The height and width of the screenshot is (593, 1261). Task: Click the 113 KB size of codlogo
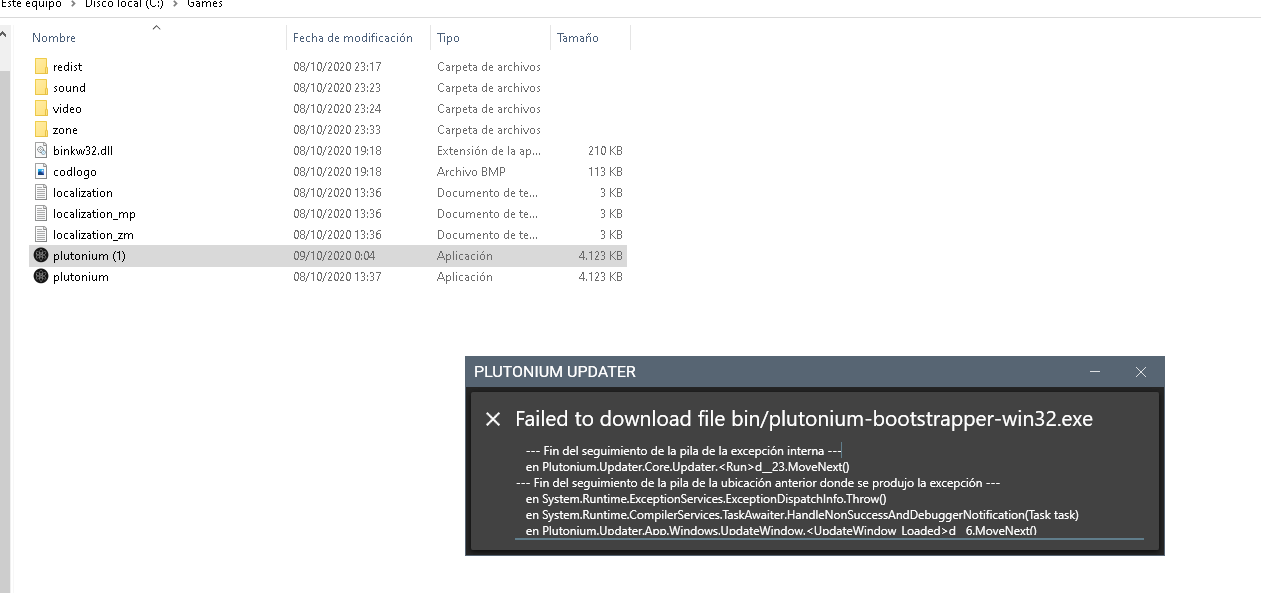(605, 172)
